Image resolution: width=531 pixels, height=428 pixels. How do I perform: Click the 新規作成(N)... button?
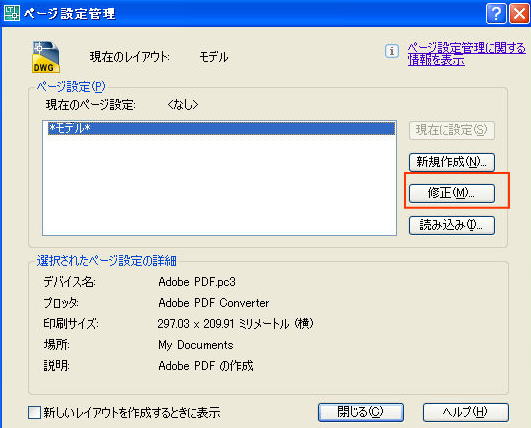click(x=452, y=162)
